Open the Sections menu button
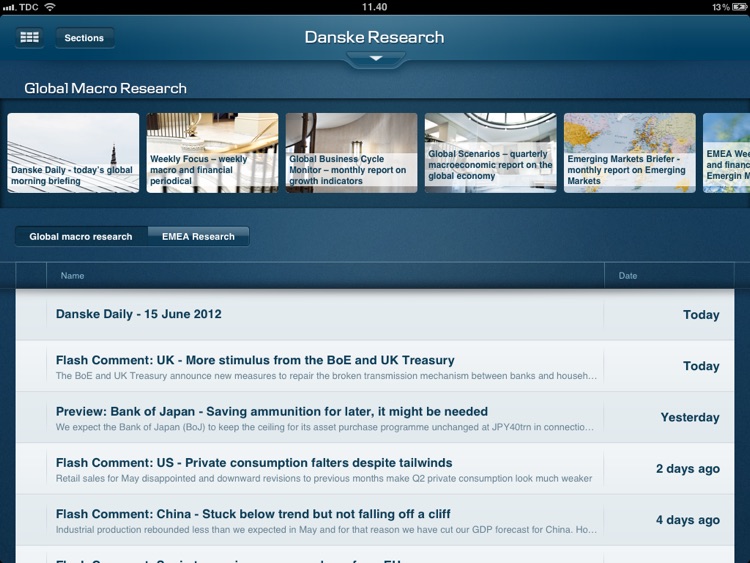This screenshot has height=563, width=750. pos(85,38)
